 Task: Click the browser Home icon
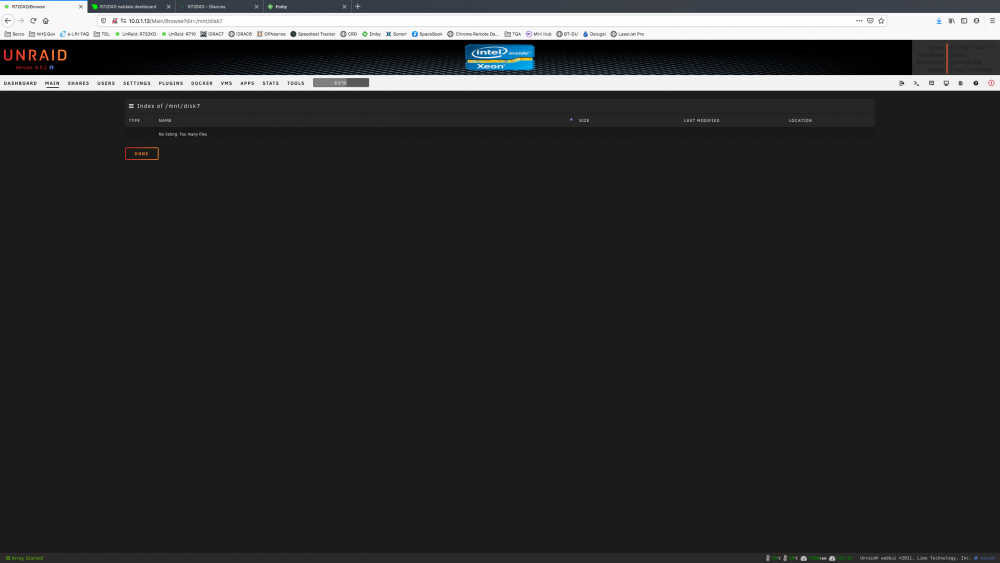[x=45, y=20]
